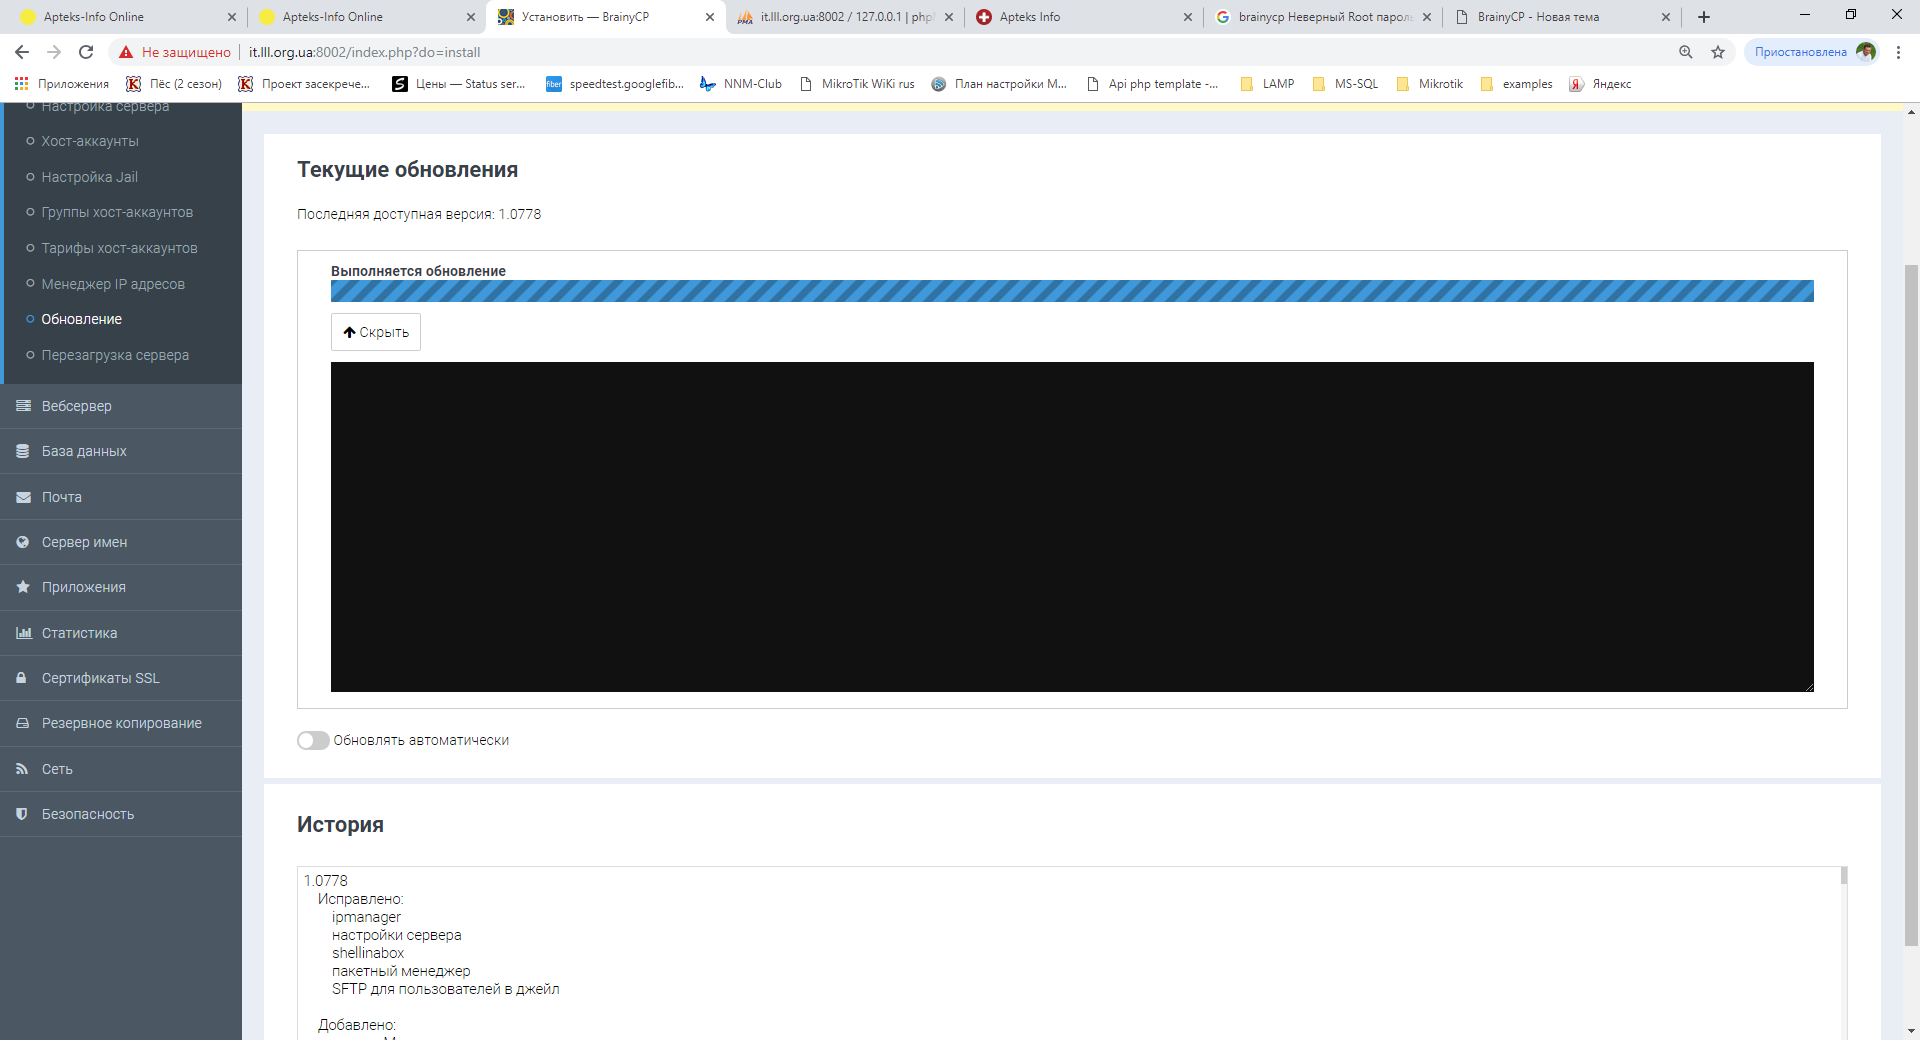
Task: Toggle the Обновлять автоматически switch
Action: click(313, 740)
